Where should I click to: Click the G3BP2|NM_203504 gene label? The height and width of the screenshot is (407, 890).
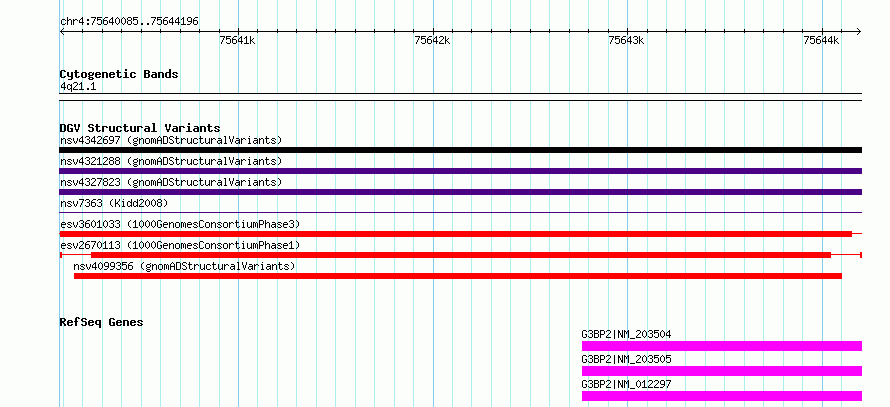627,334
